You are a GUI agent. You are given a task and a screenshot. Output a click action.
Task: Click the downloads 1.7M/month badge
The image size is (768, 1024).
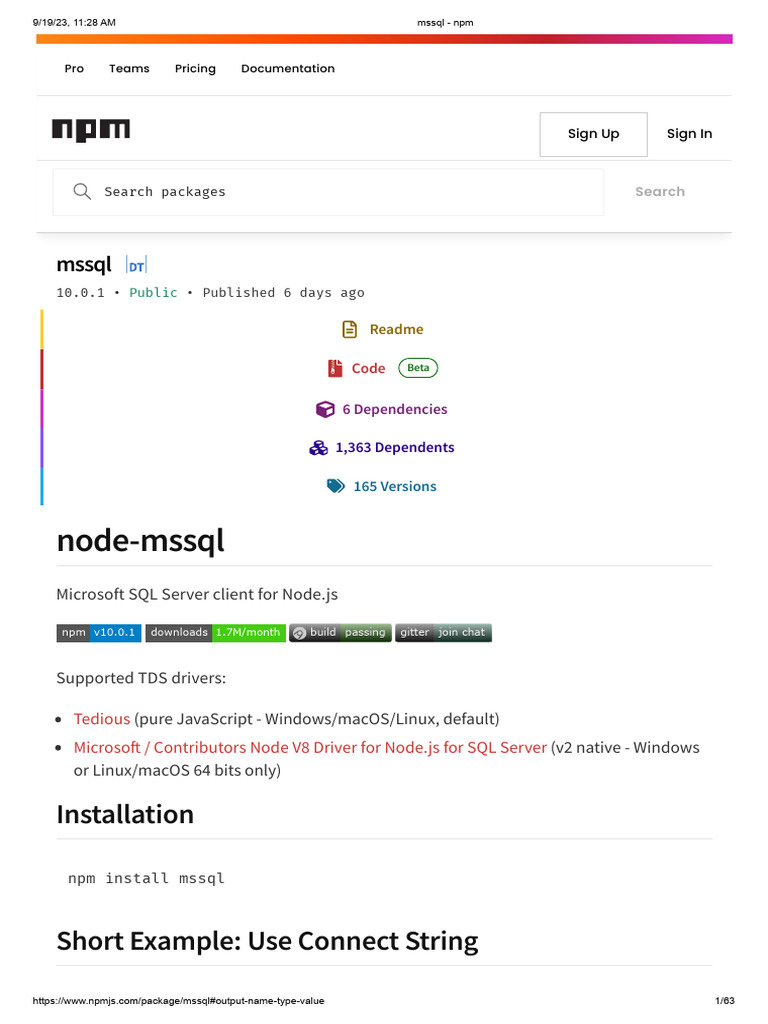click(x=215, y=632)
